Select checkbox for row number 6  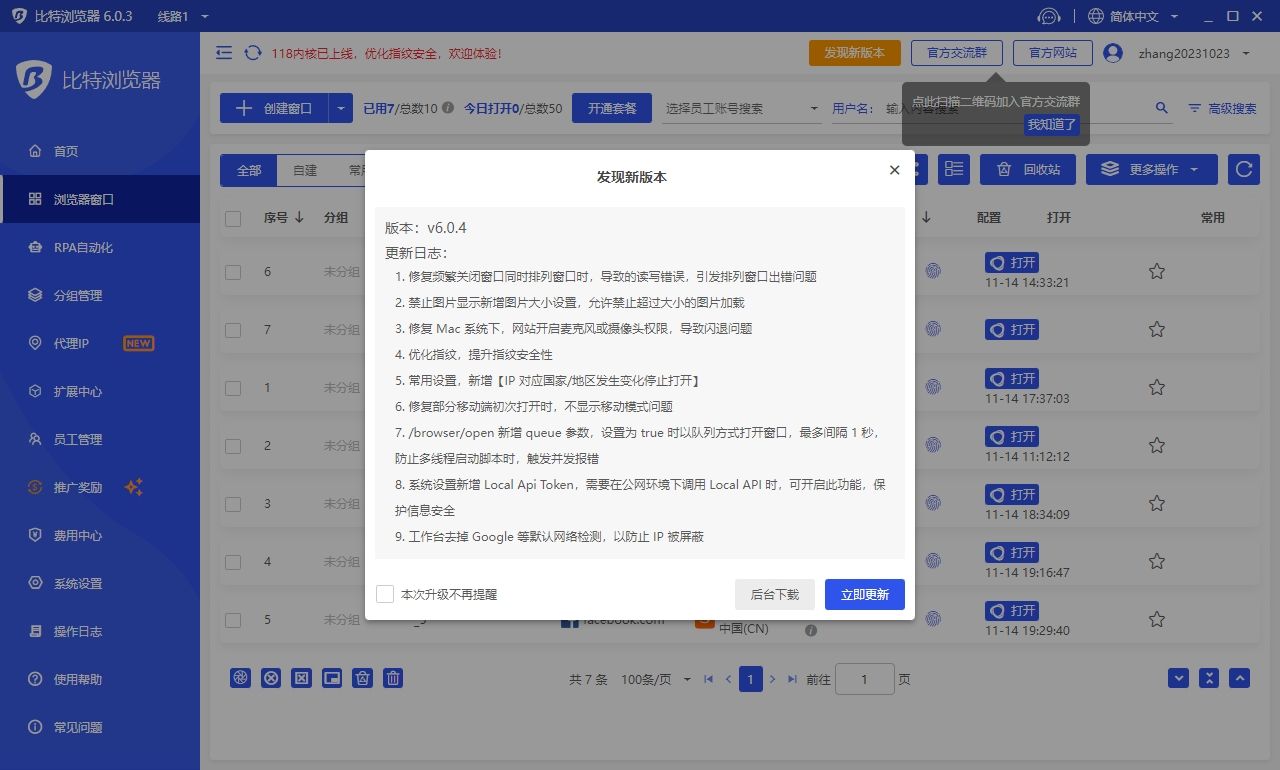[x=233, y=272]
